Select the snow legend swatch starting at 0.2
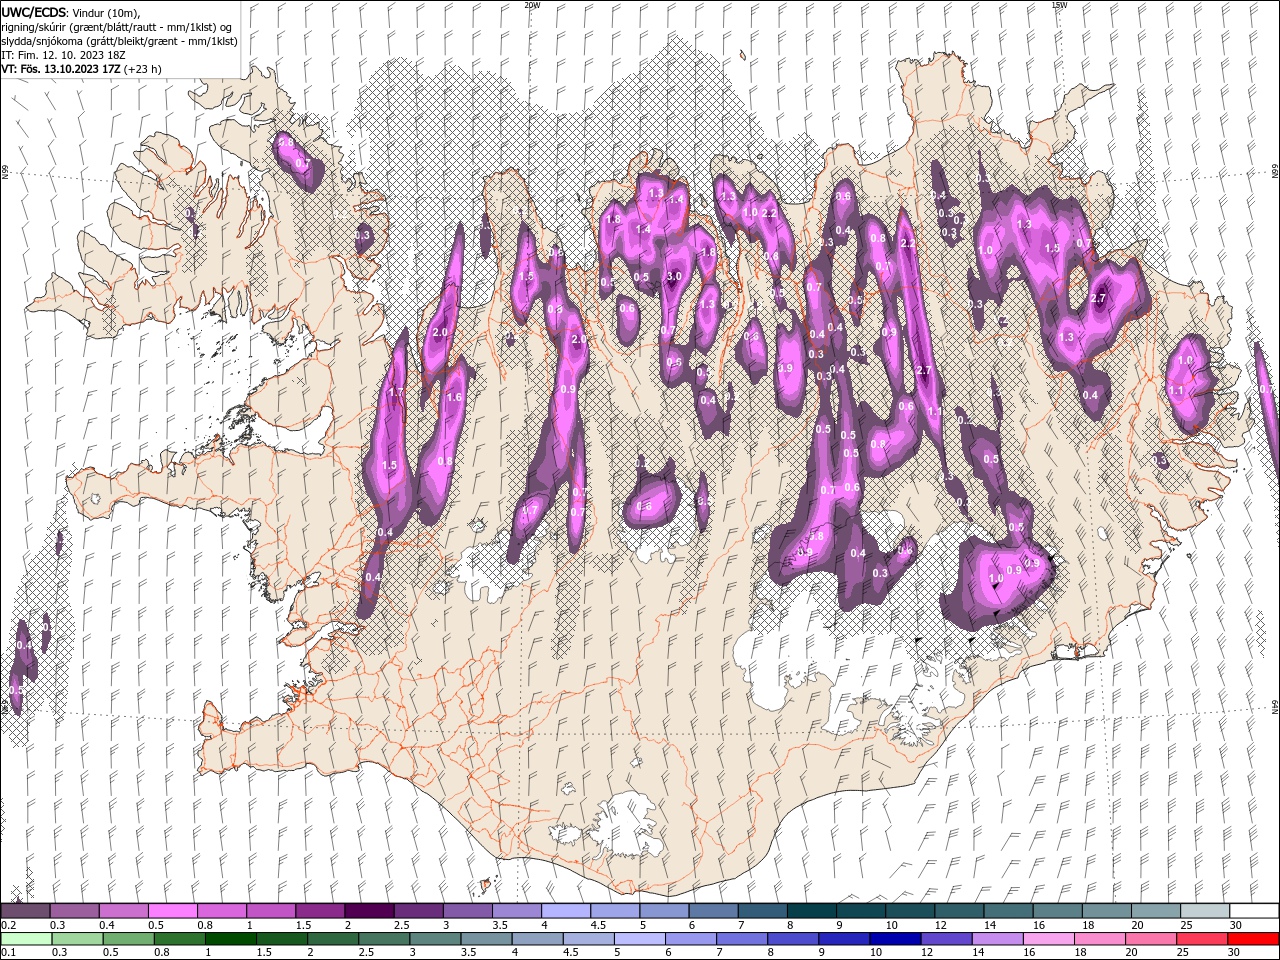 point(25,910)
